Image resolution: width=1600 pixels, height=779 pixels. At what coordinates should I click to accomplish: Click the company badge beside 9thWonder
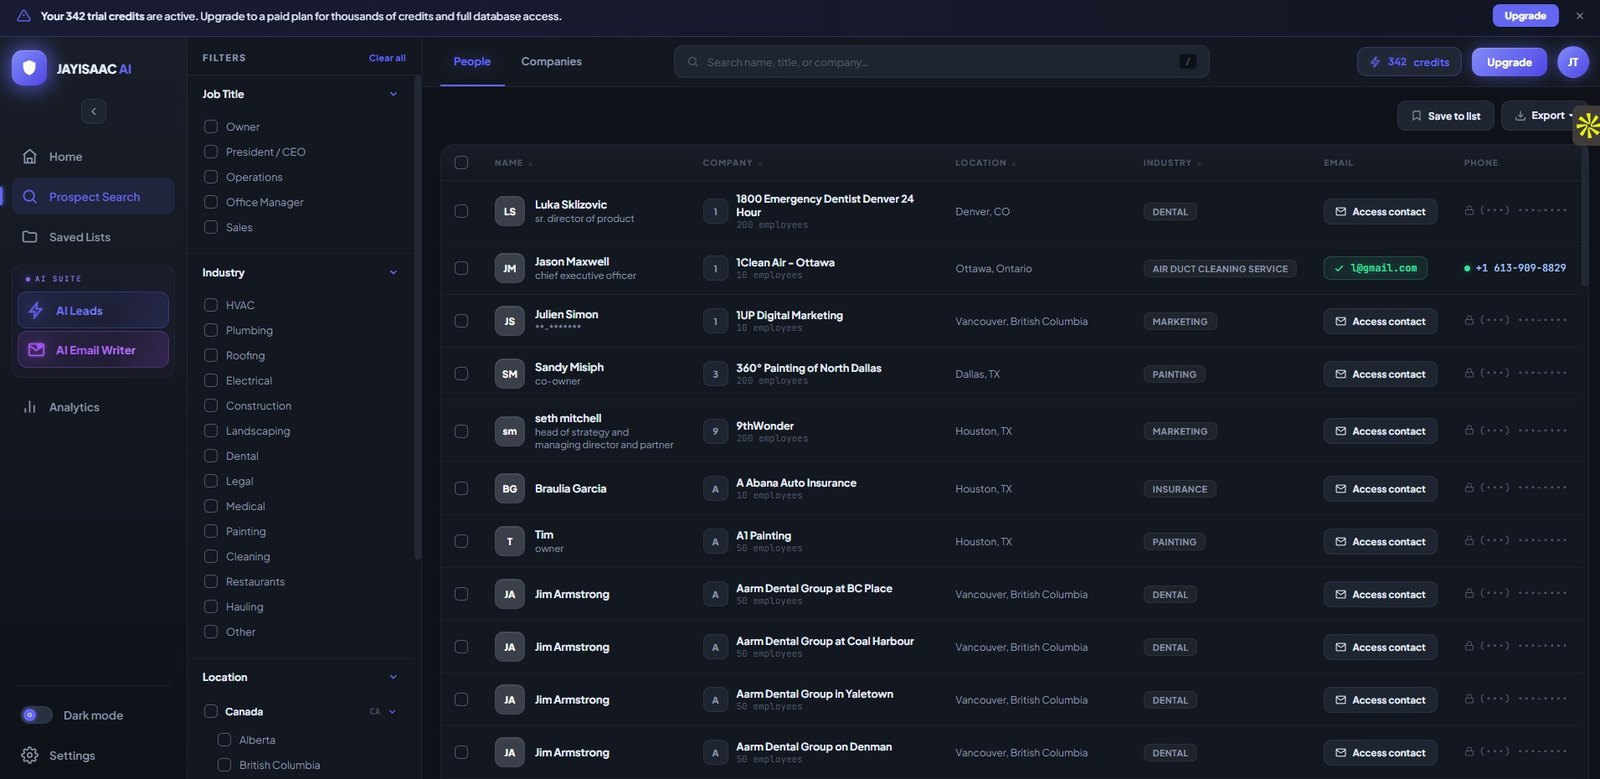tap(715, 432)
